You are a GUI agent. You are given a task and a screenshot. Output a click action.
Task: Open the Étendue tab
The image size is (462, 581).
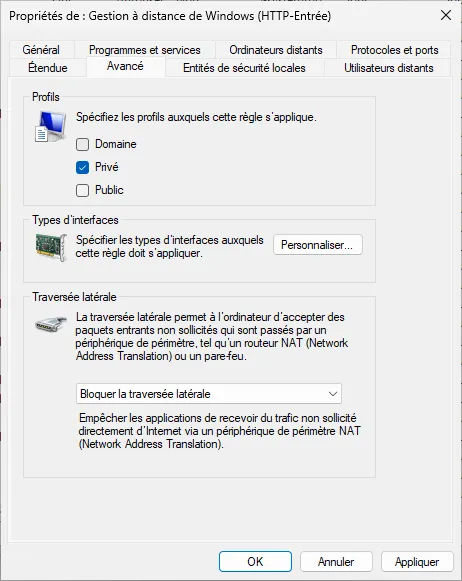(x=48, y=68)
